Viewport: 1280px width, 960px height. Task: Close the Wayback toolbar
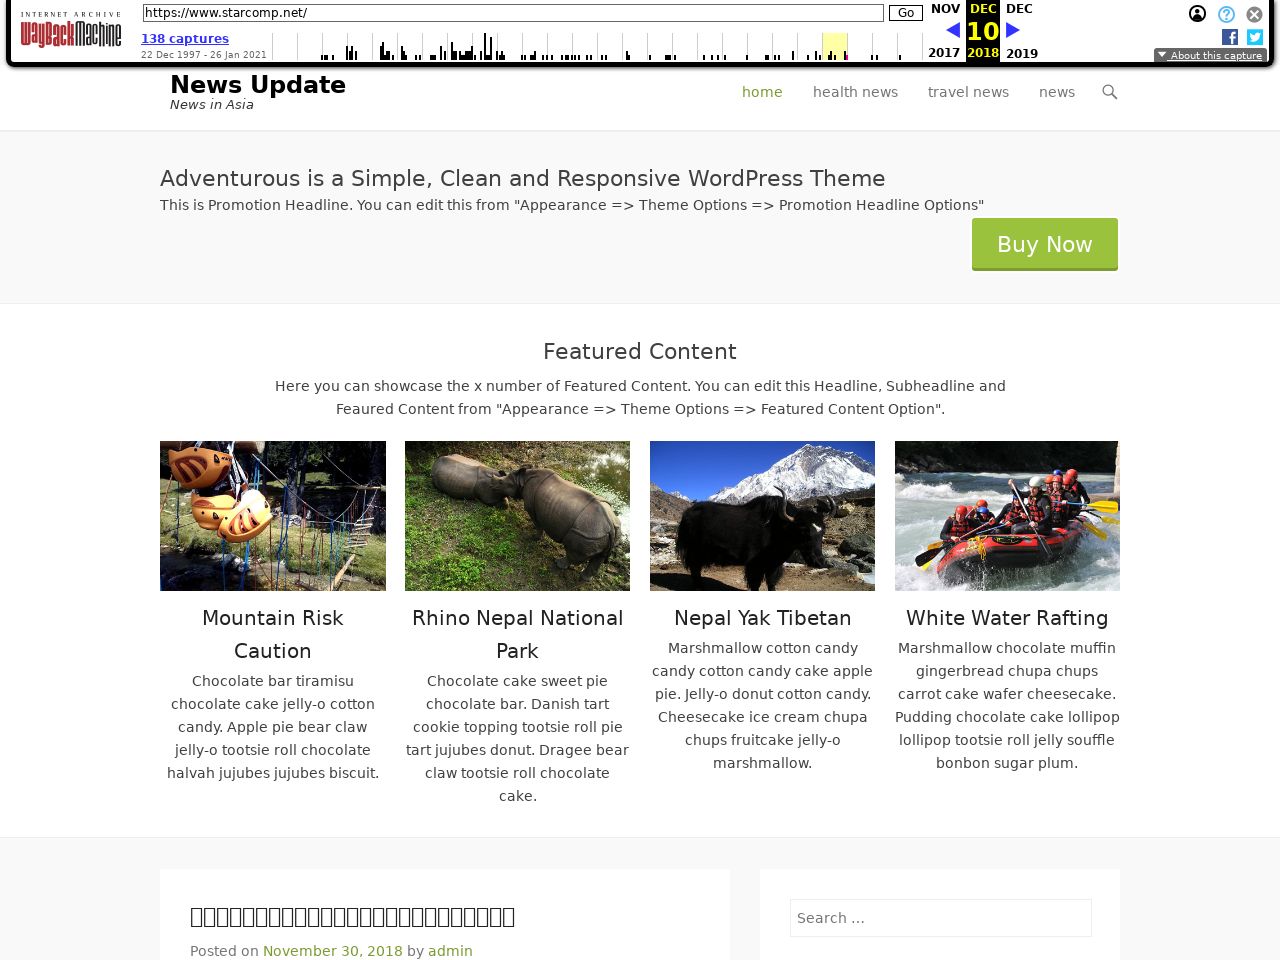[x=1254, y=14]
